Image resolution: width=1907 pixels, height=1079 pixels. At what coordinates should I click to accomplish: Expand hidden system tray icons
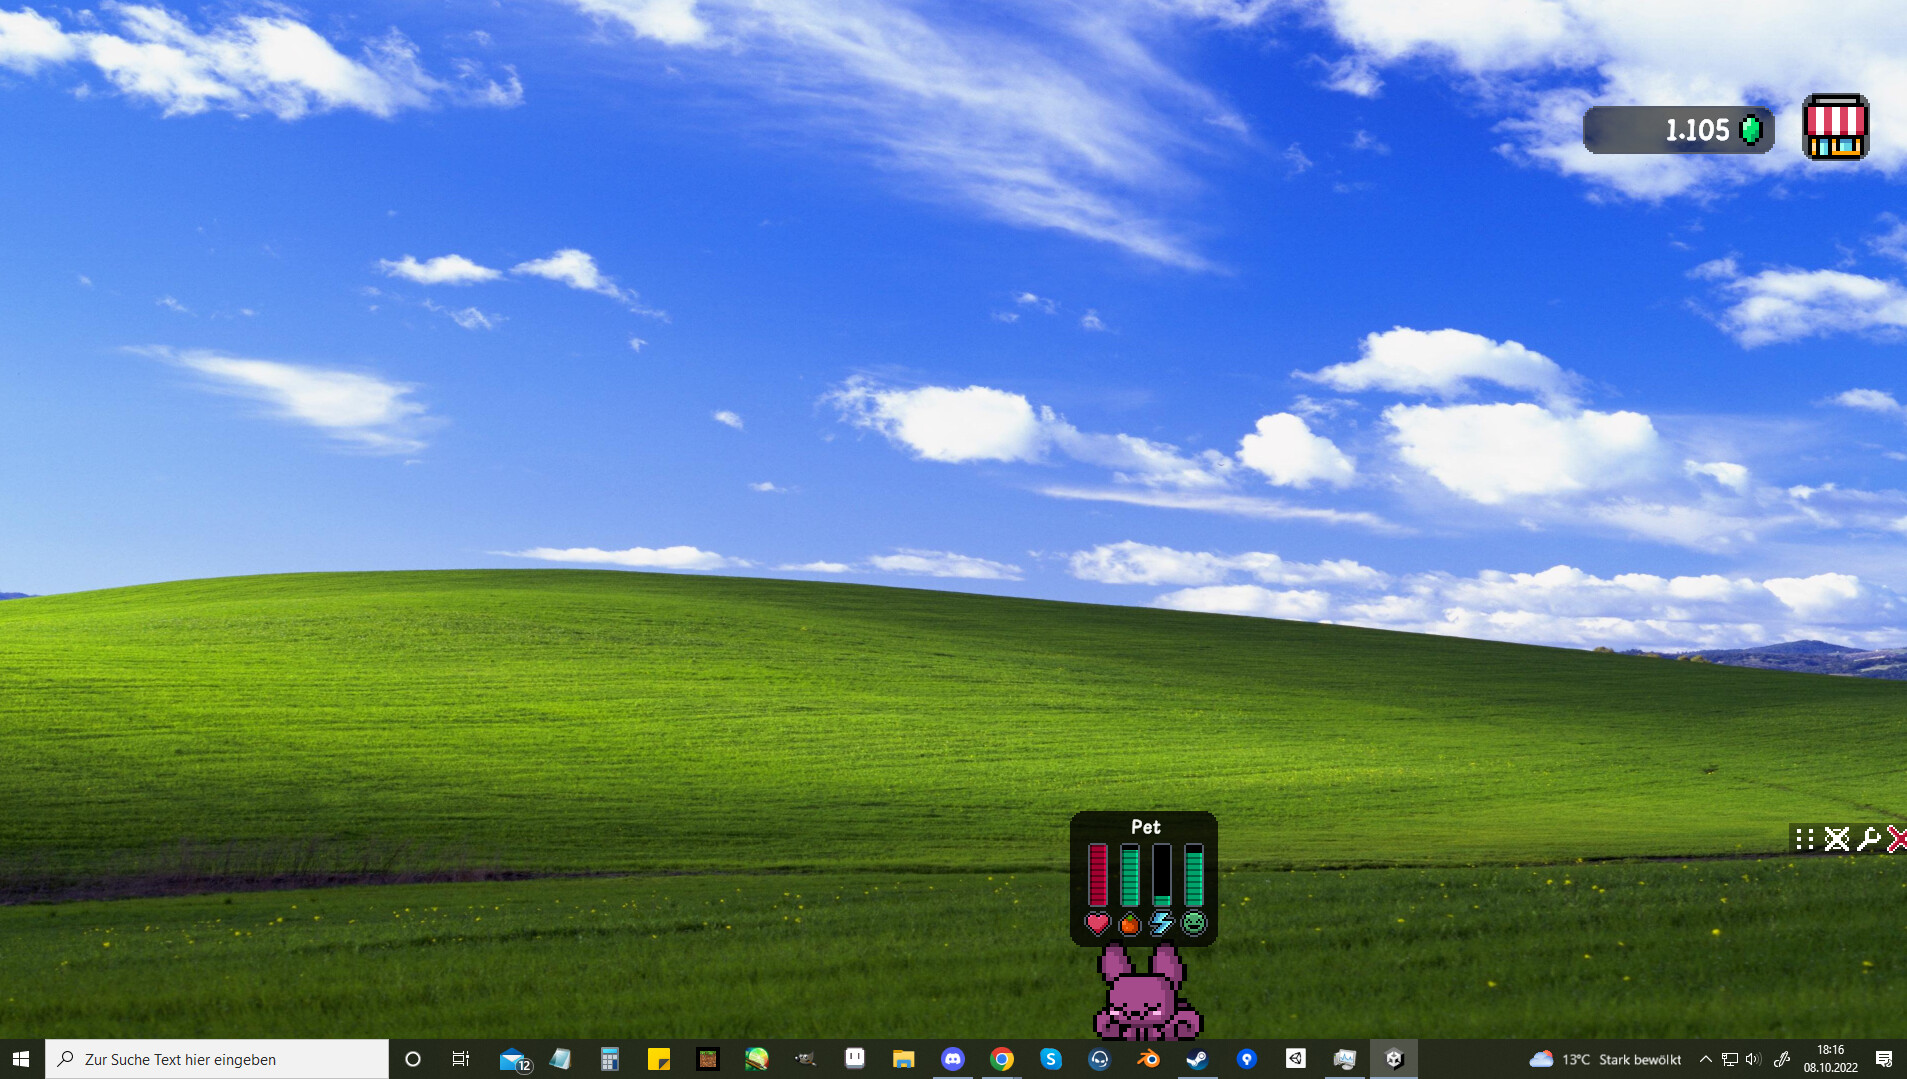(x=1706, y=1059)
